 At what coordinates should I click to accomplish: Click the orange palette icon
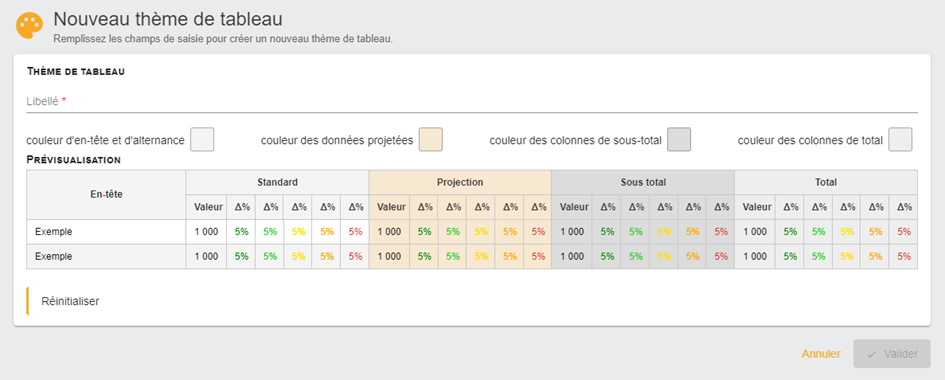coord(30,26)
